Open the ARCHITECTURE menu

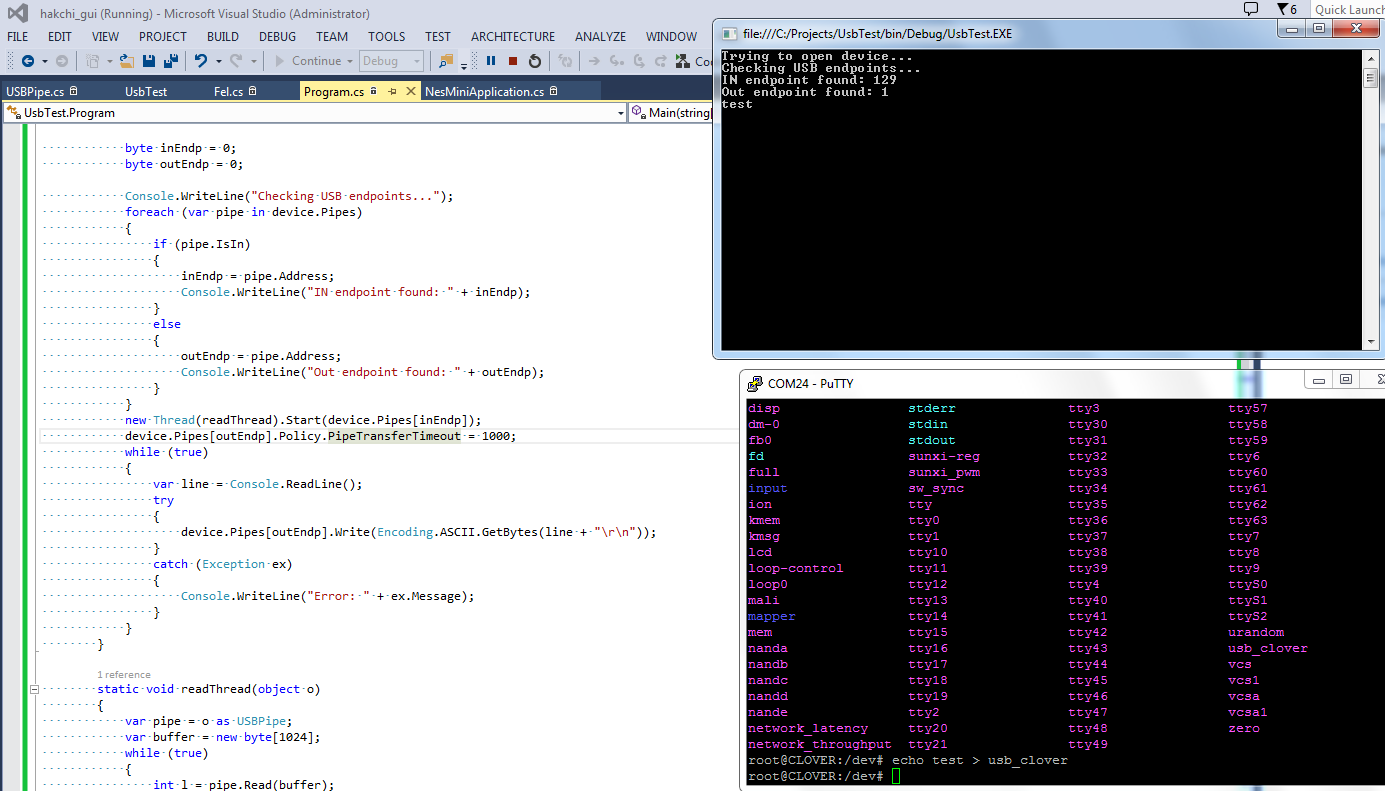tap(513, 36)
